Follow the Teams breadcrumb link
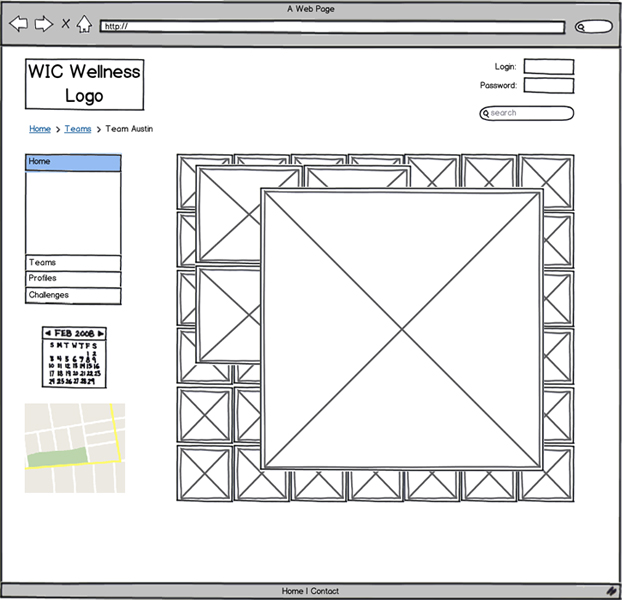Viewport: 622px width, 600px height. point(78,129)
